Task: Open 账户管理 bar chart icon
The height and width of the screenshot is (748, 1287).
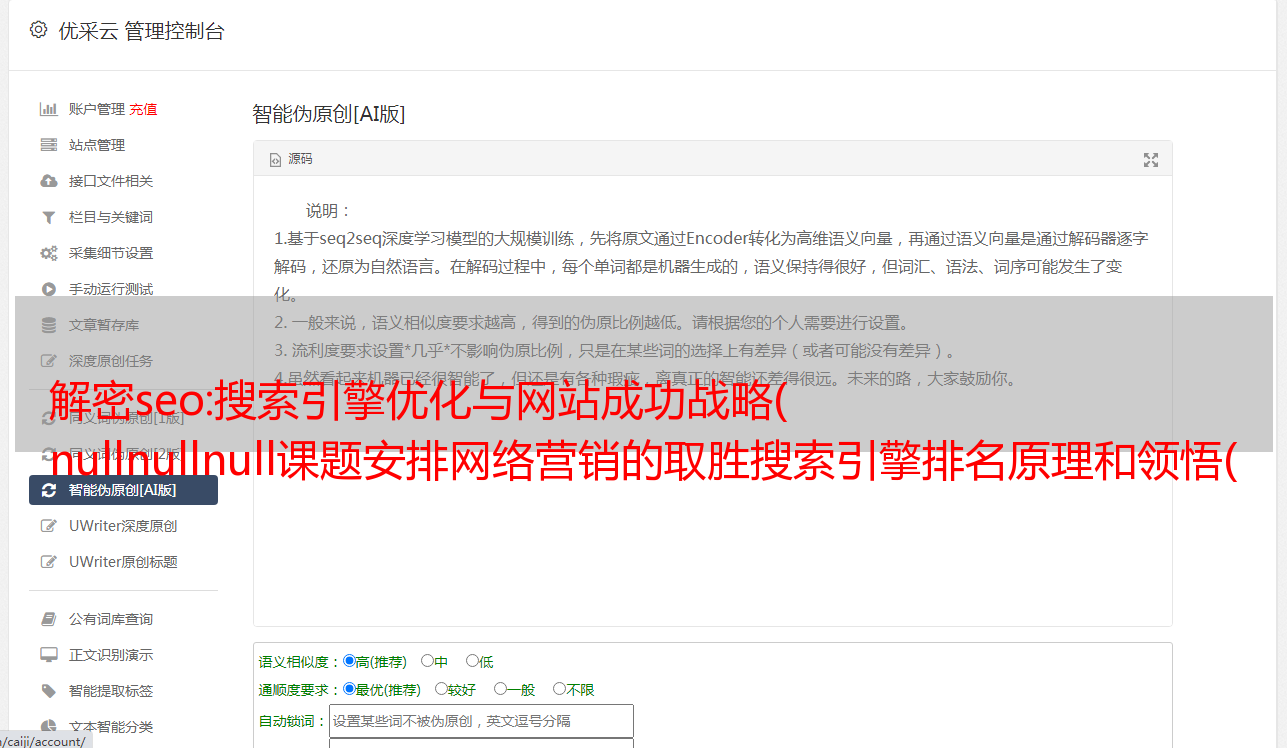Action: point(48,109)
